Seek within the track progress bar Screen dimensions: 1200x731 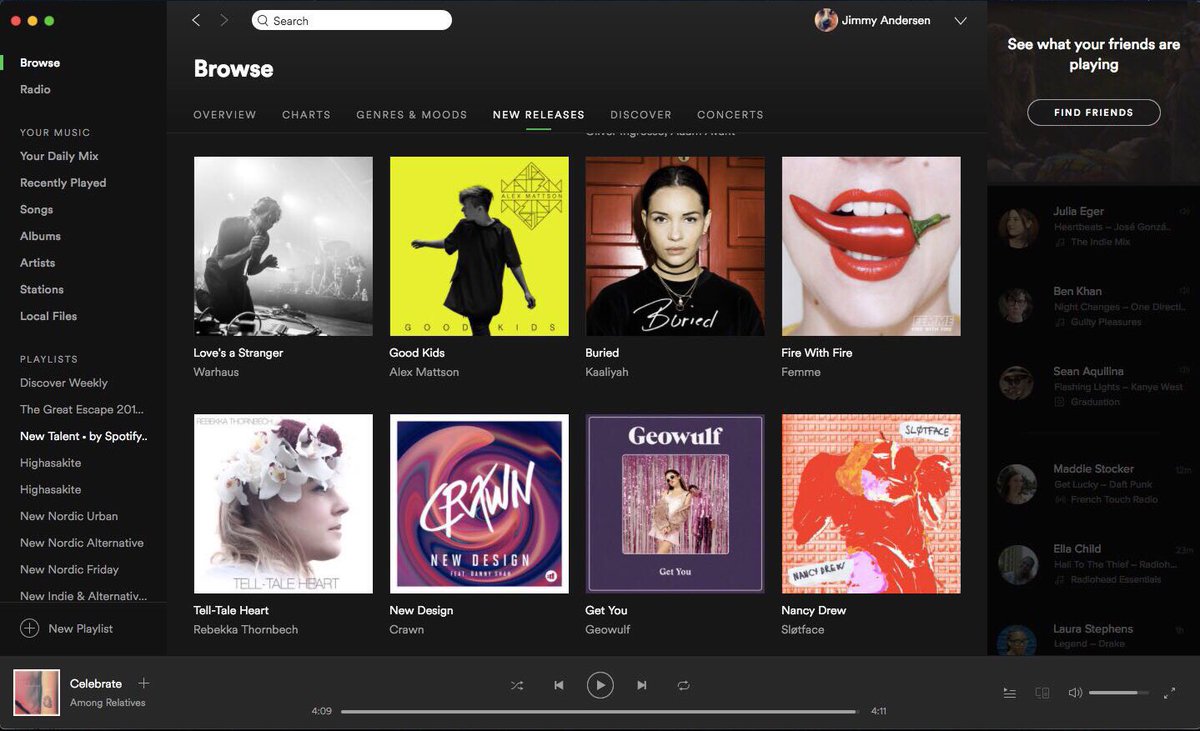pos(599,711)
